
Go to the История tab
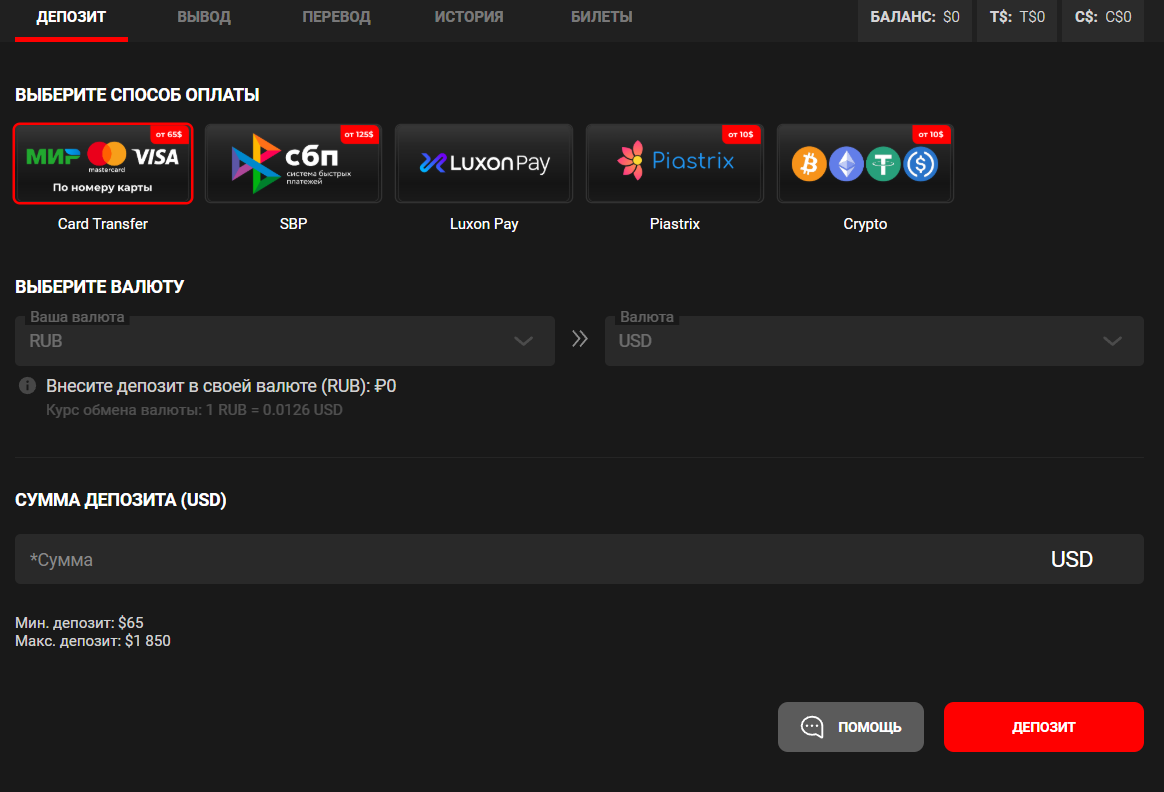[469, 17]
